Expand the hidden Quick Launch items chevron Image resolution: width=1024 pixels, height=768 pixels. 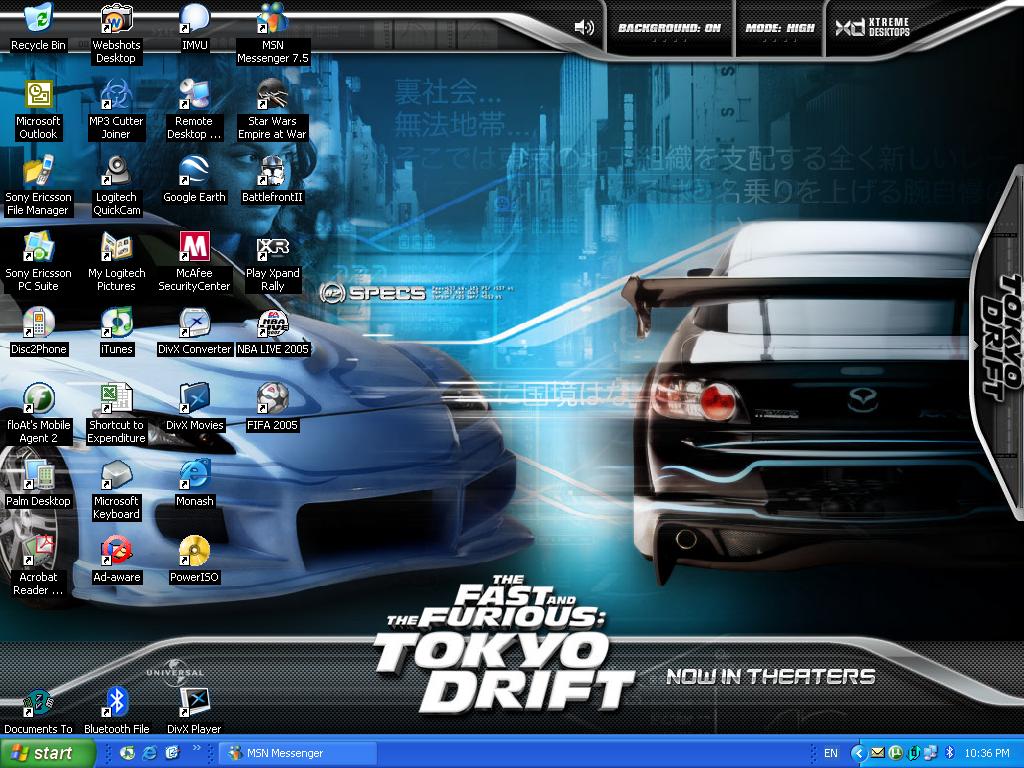click(x=197, y=749)
